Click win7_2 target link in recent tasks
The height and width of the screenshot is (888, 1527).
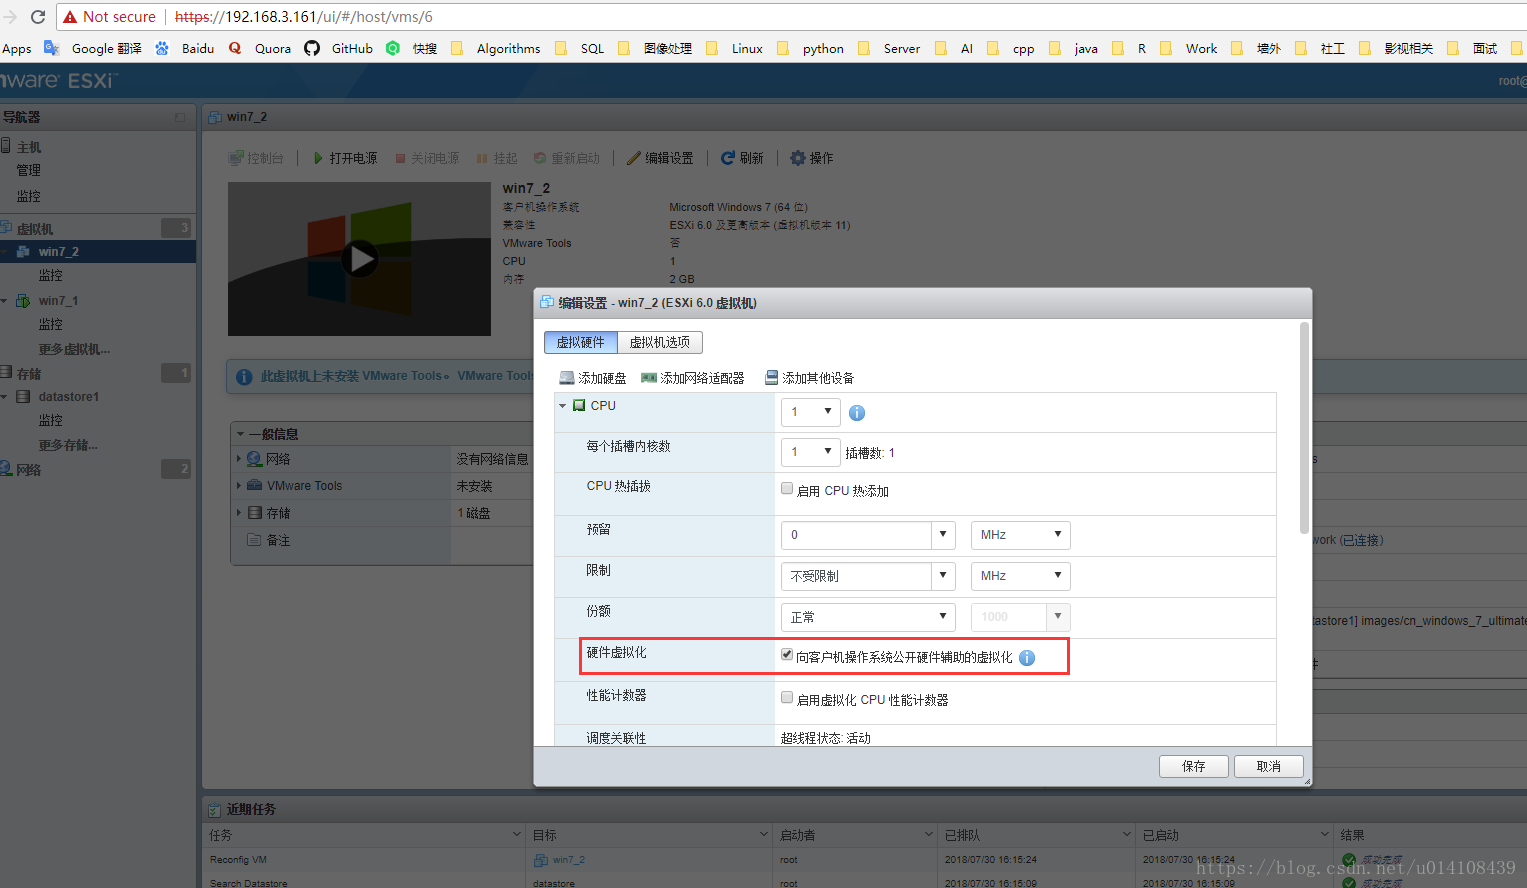569,860
